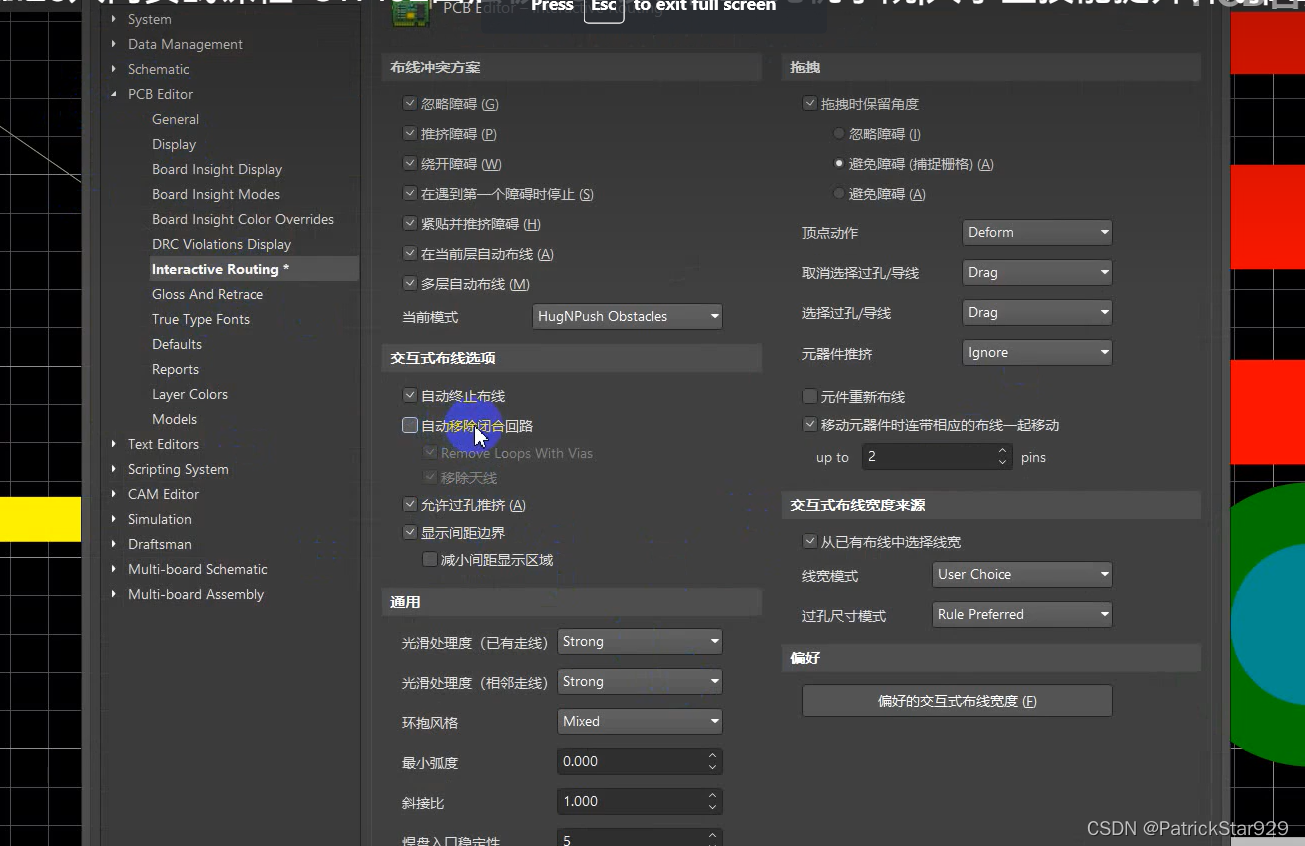Screen dimensions: 1305x846
Task: Open the 当前模式 HugNPush Obstacles dropdown
Action: [x=627, y=316]
